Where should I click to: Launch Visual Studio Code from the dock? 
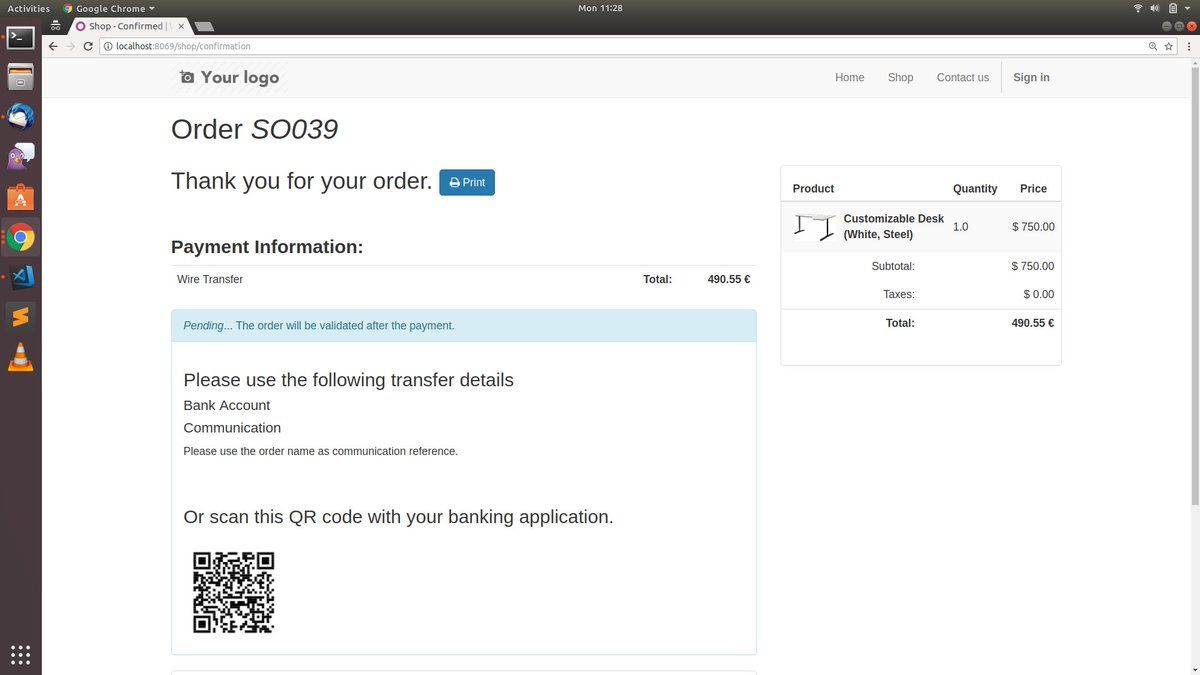pos(21,277)
